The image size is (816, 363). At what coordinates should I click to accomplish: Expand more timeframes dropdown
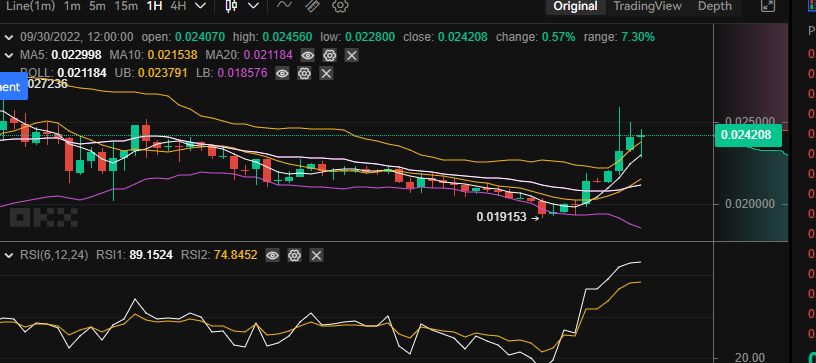click(200, 6)
